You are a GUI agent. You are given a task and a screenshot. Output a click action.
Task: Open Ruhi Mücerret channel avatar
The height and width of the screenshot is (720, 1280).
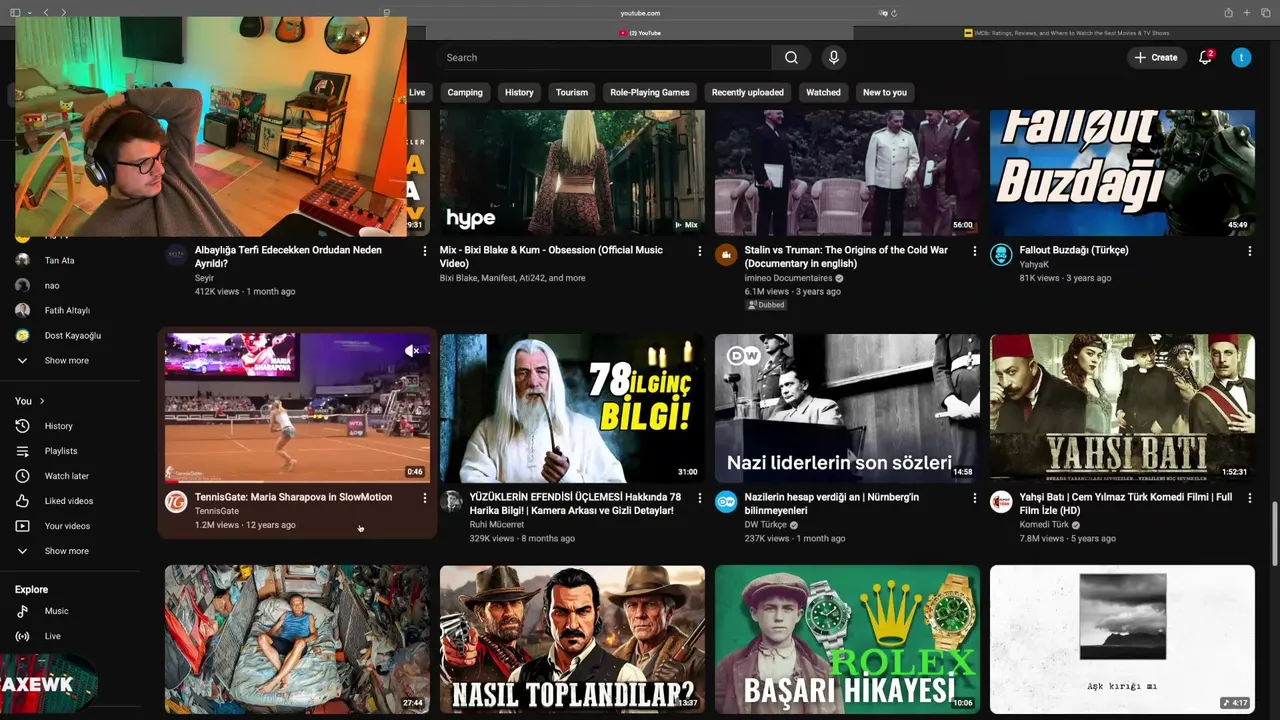click(451, 502)
